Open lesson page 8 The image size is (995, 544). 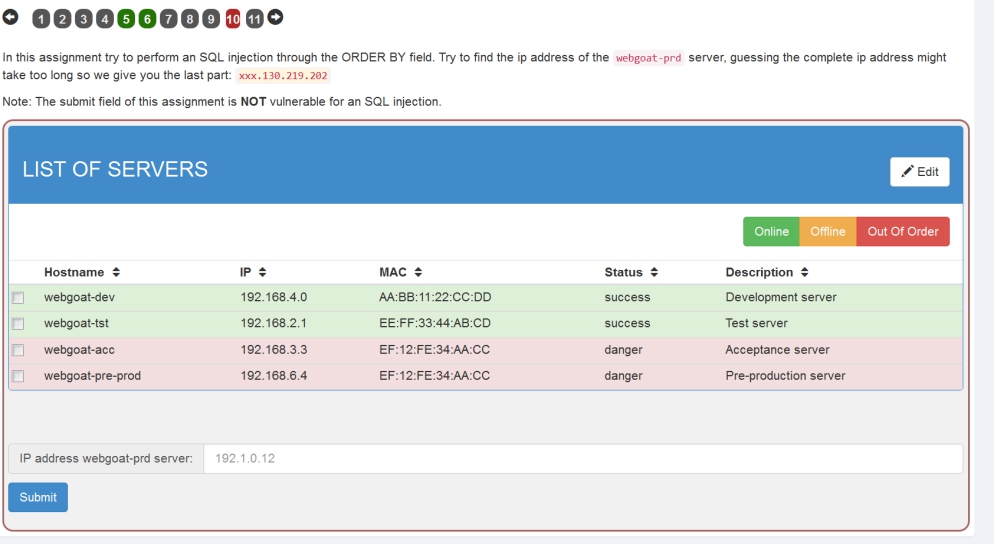pyautogui.click(x=190, y=19)
